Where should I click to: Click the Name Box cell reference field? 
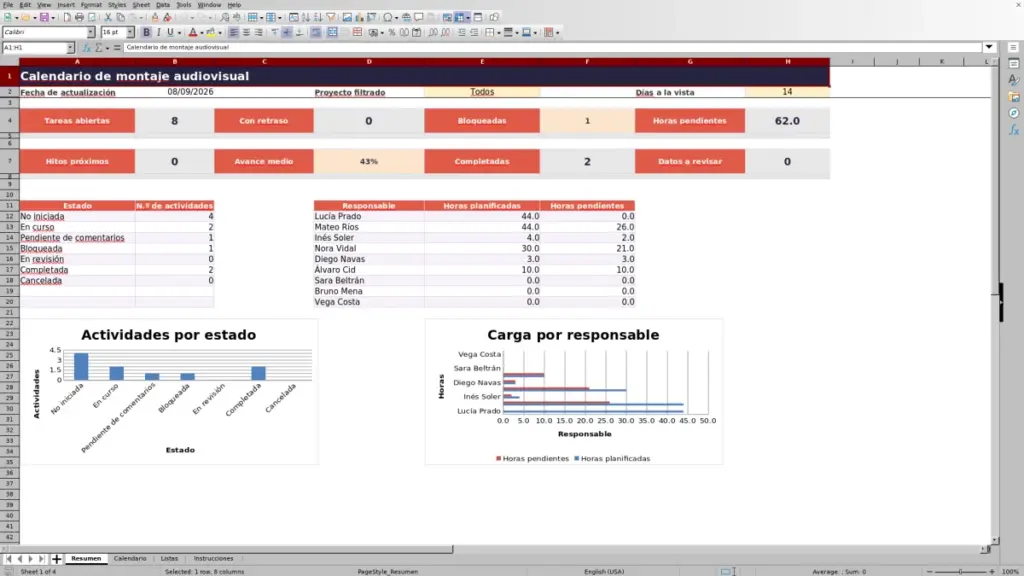pyautogui.click(x=34, y=48)
